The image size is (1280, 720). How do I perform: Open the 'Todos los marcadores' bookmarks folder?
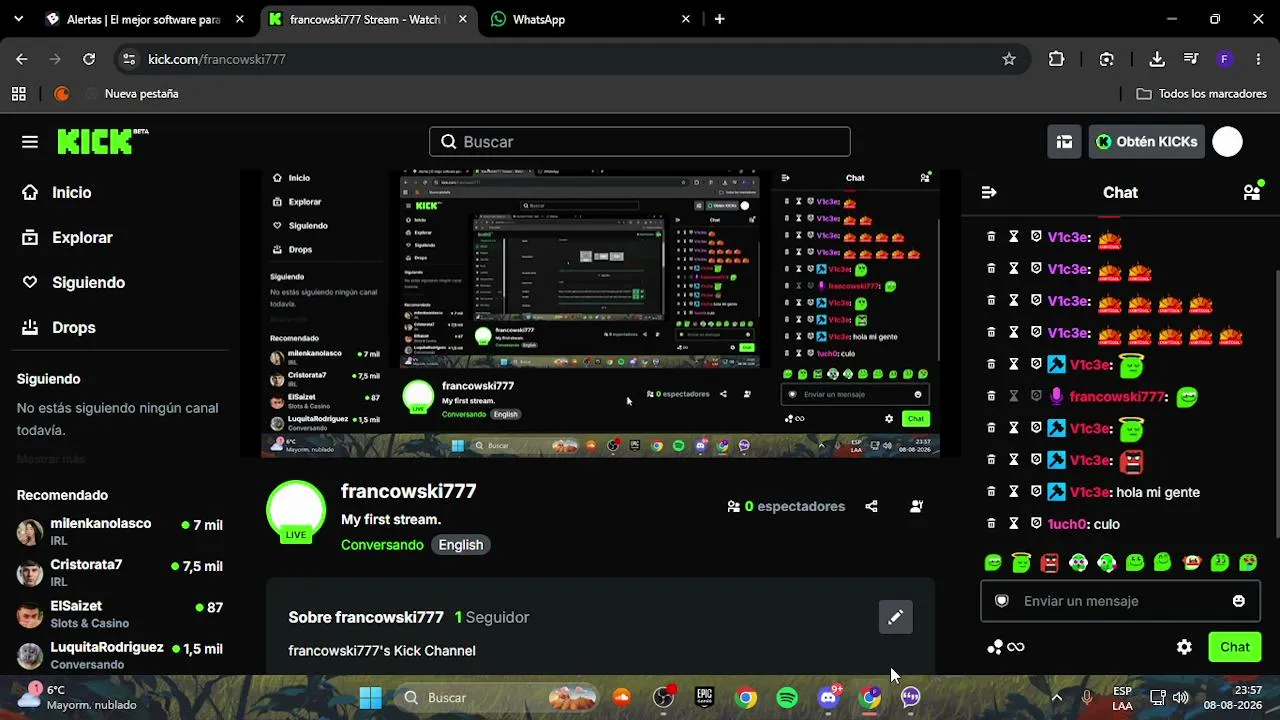(1202, 93)
